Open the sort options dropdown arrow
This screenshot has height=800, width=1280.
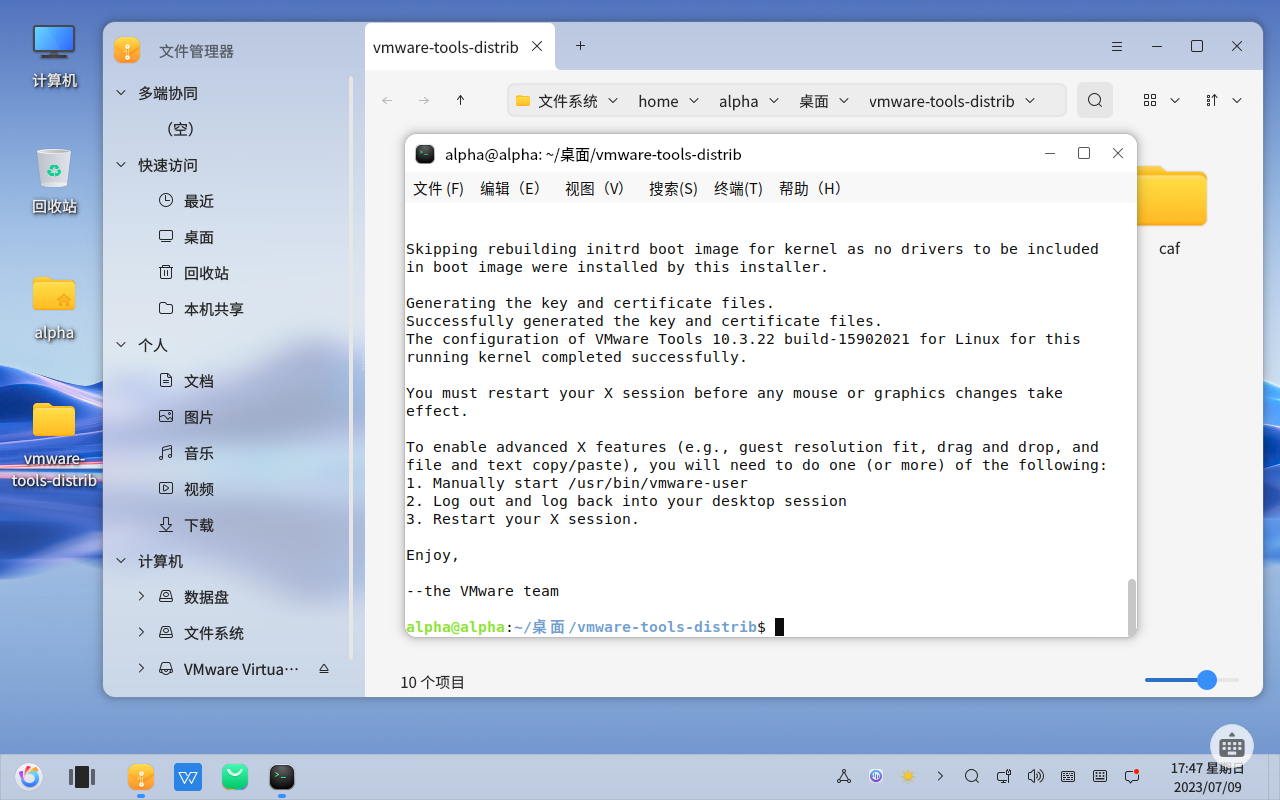coord(1237,100)
